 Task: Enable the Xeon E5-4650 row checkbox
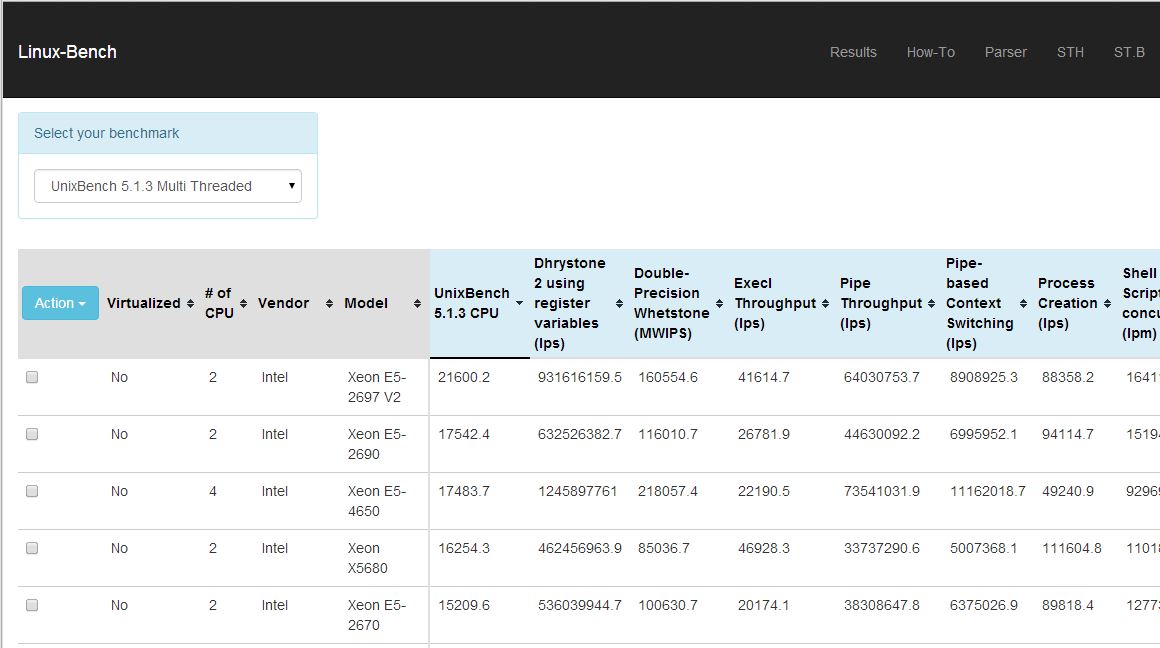pos(32,492)
